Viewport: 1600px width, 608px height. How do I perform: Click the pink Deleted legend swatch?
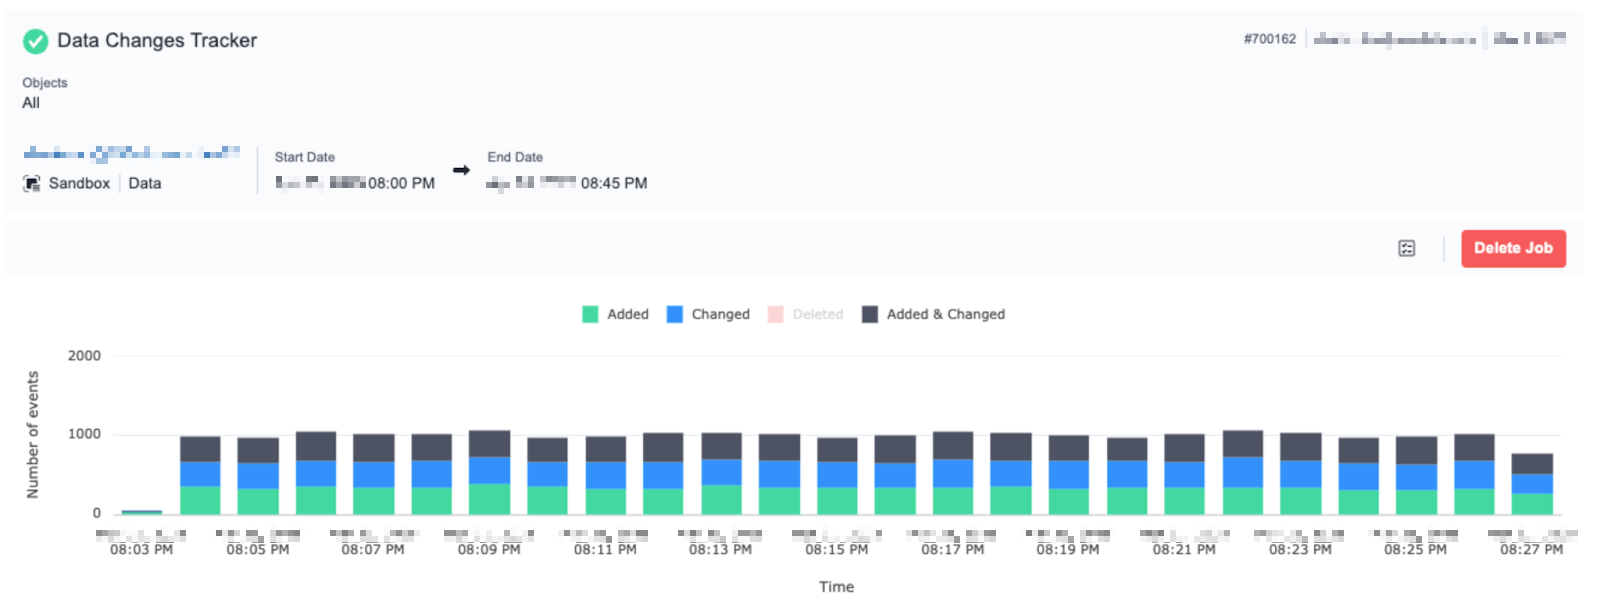pos(775,314)
